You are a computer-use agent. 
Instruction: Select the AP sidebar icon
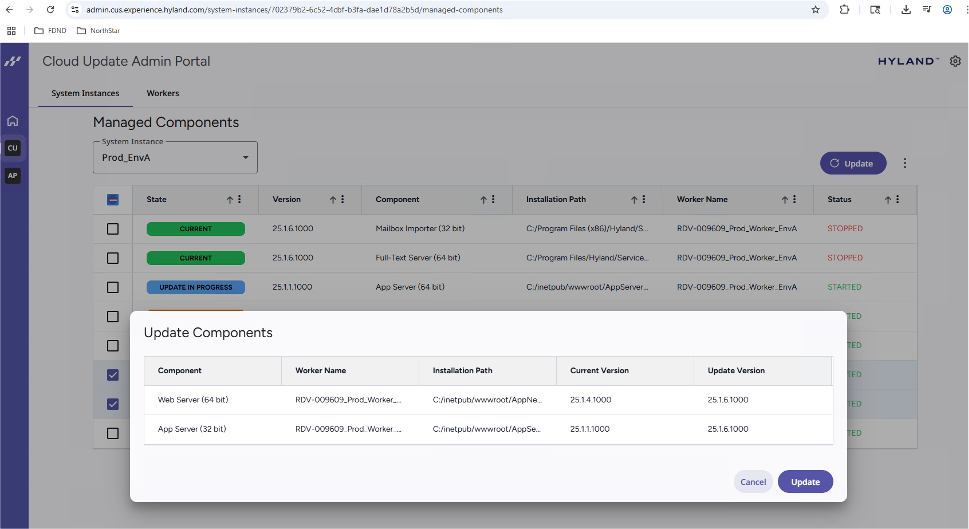tap(12, 176)
